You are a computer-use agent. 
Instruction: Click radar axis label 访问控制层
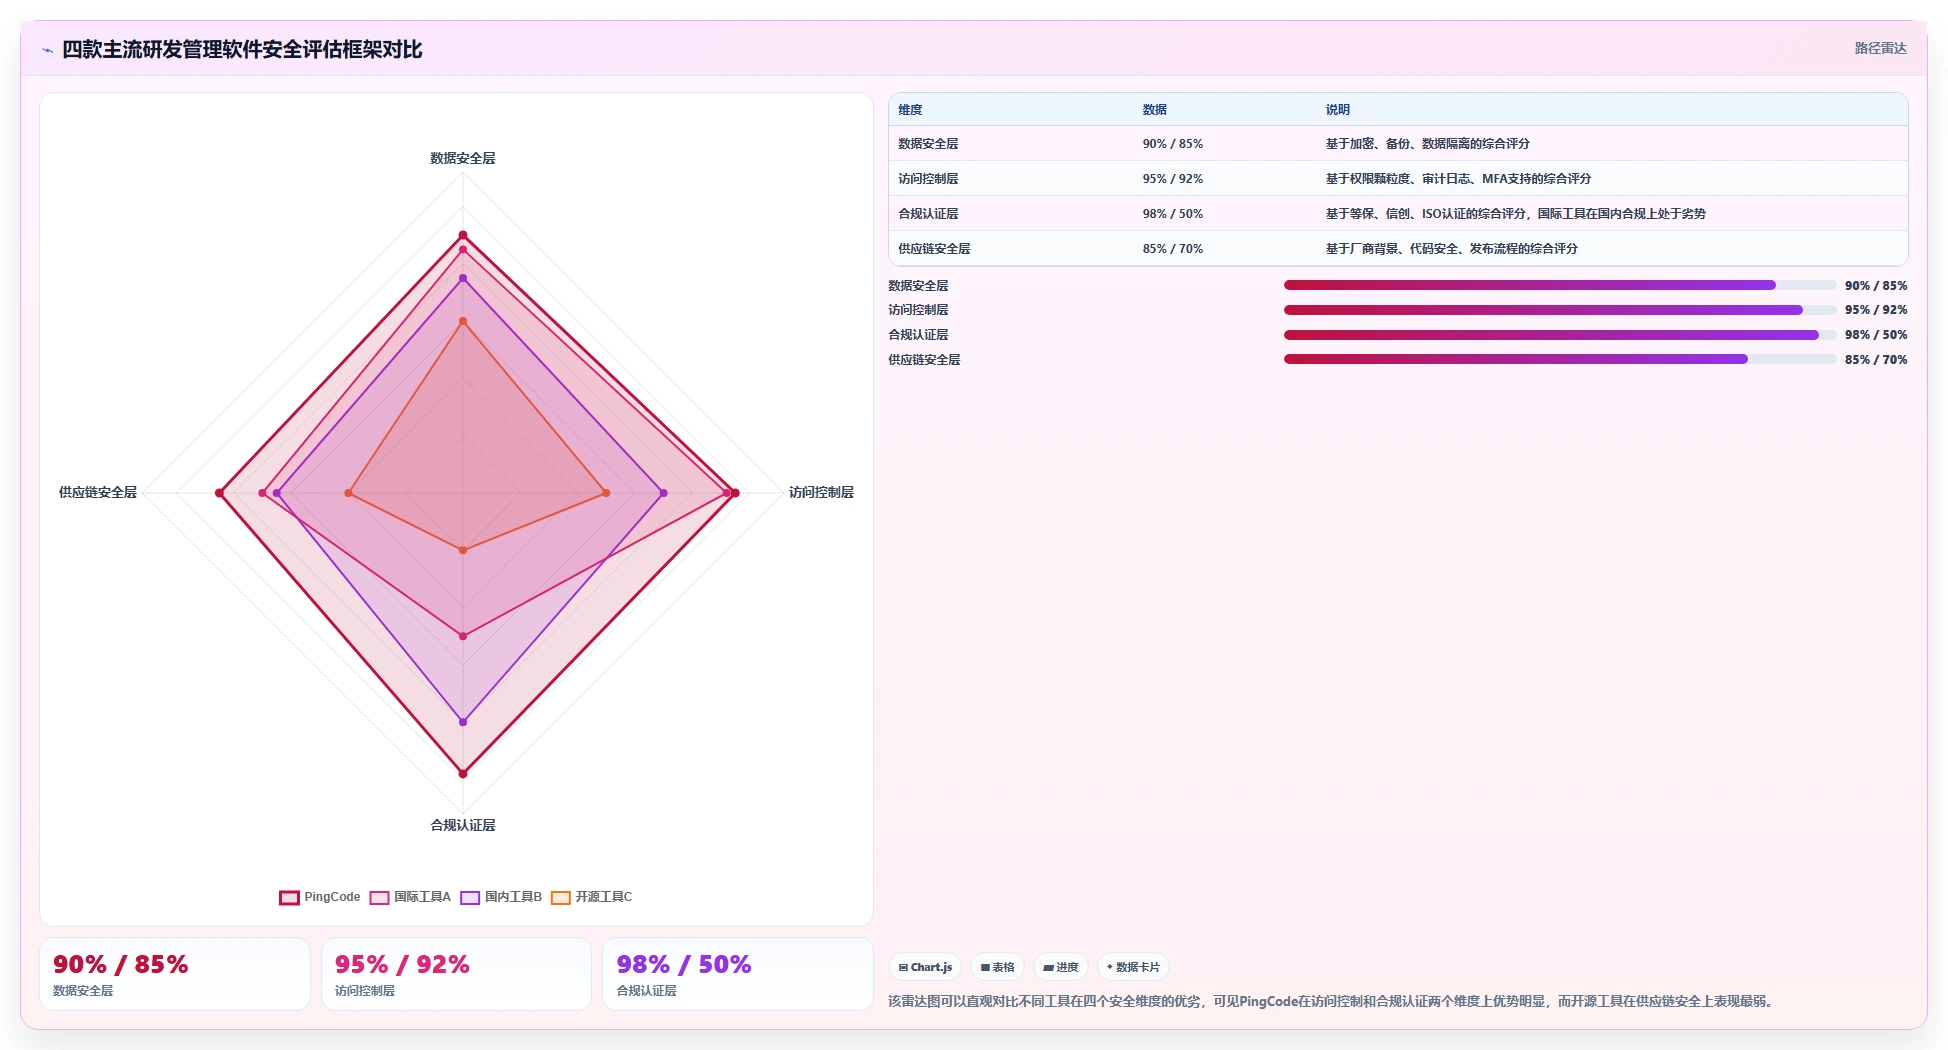(x=821, y=492)
